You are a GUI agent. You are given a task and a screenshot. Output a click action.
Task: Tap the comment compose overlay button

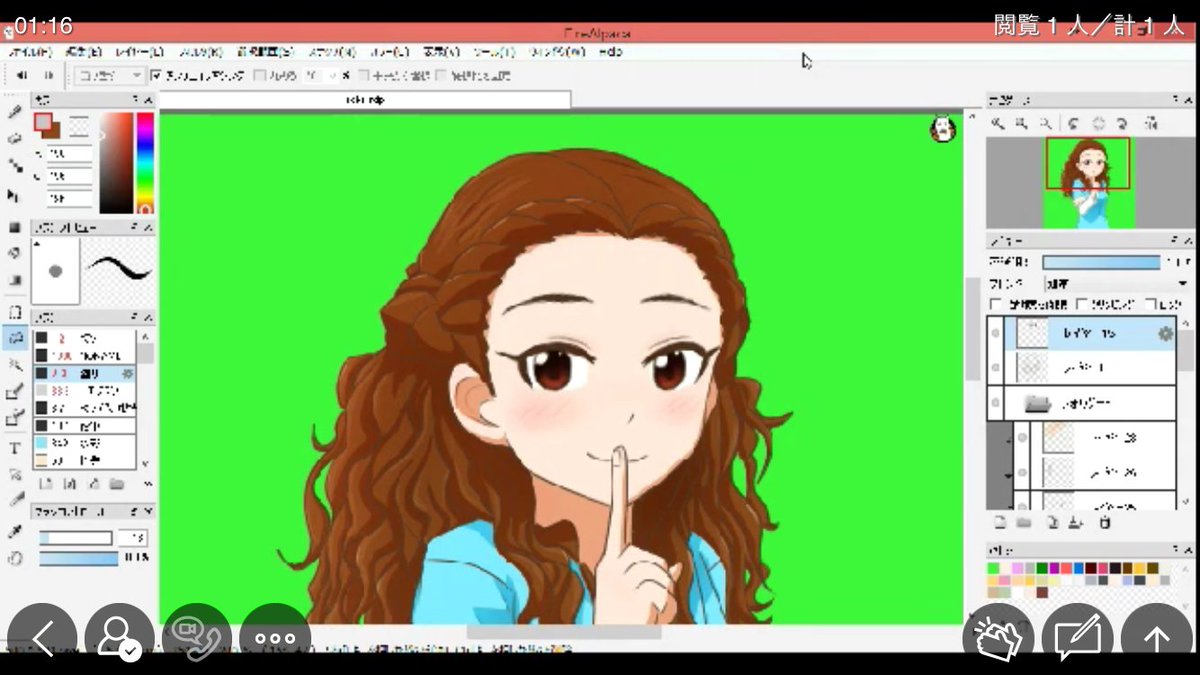pos(1077,638)
